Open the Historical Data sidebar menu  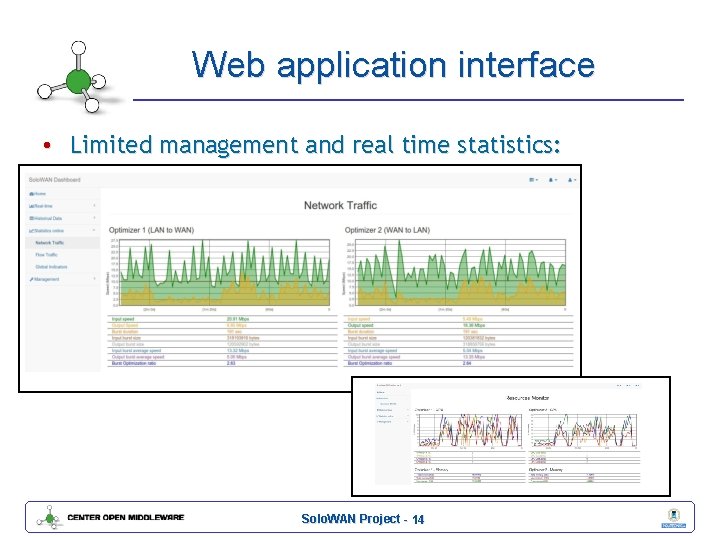click(62, 218)
